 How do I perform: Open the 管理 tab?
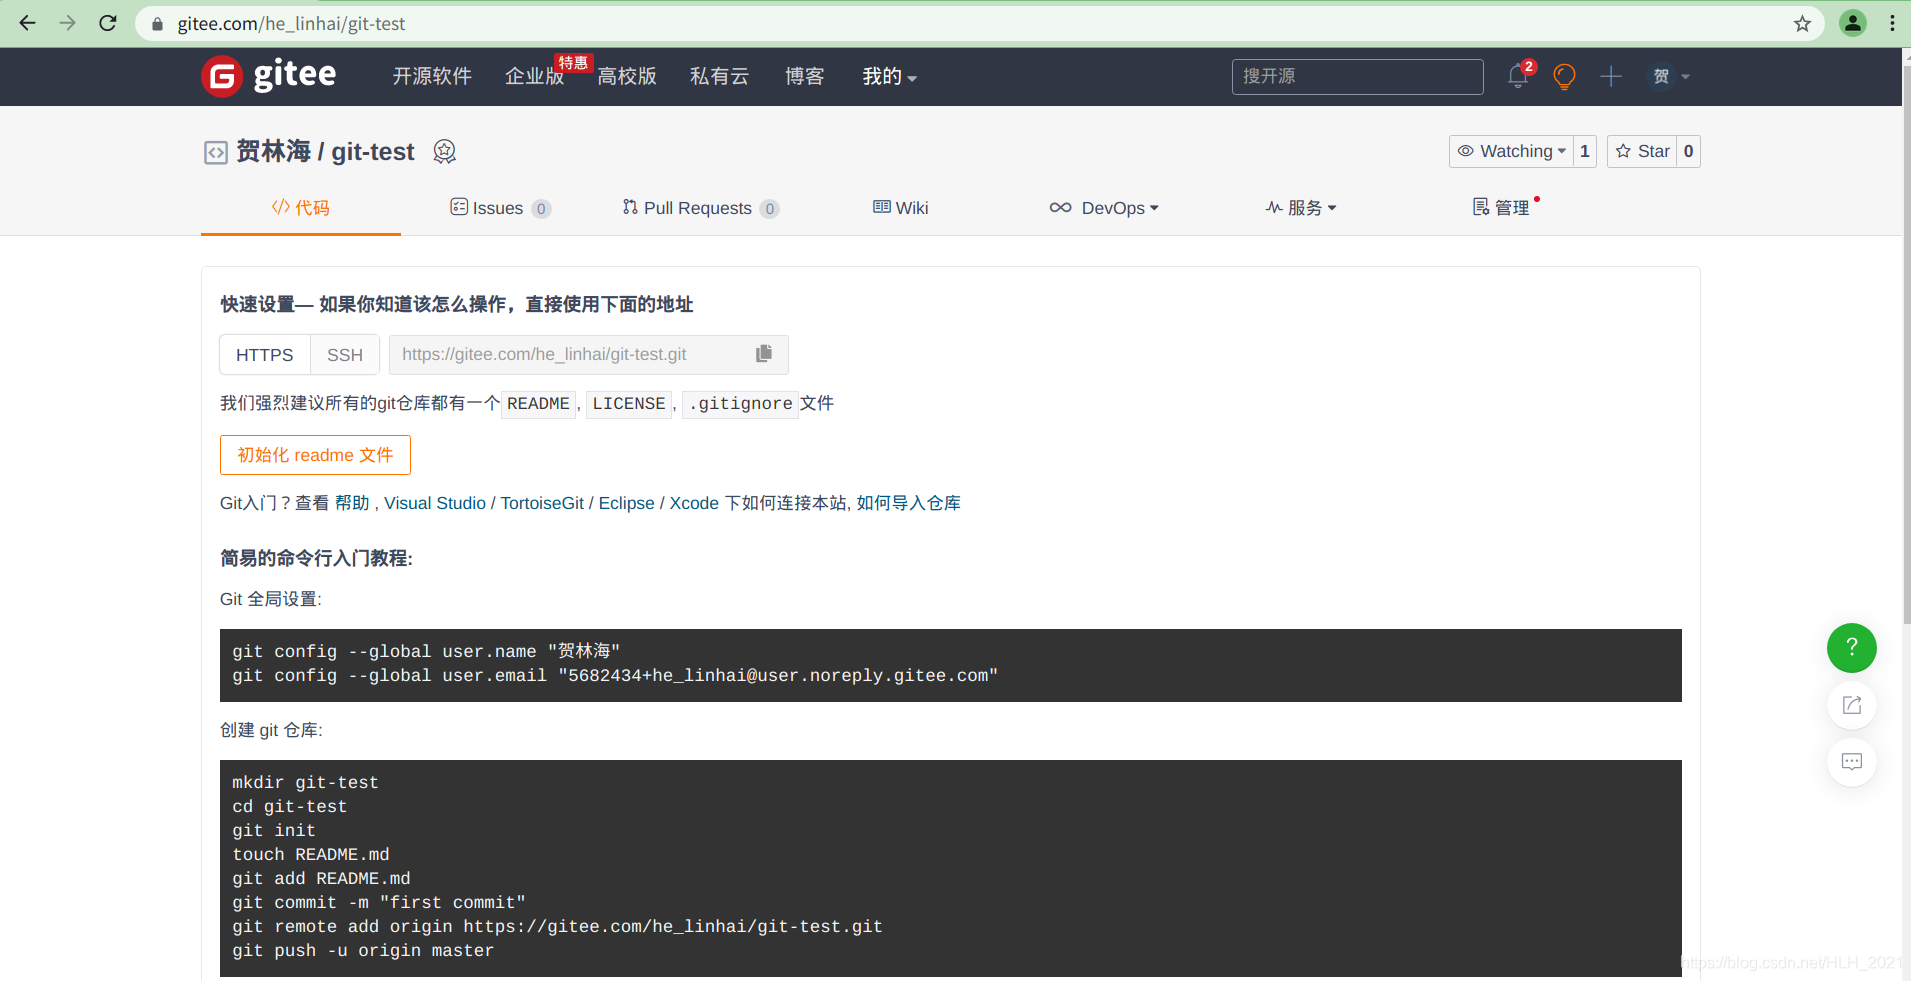(1501, 208)
